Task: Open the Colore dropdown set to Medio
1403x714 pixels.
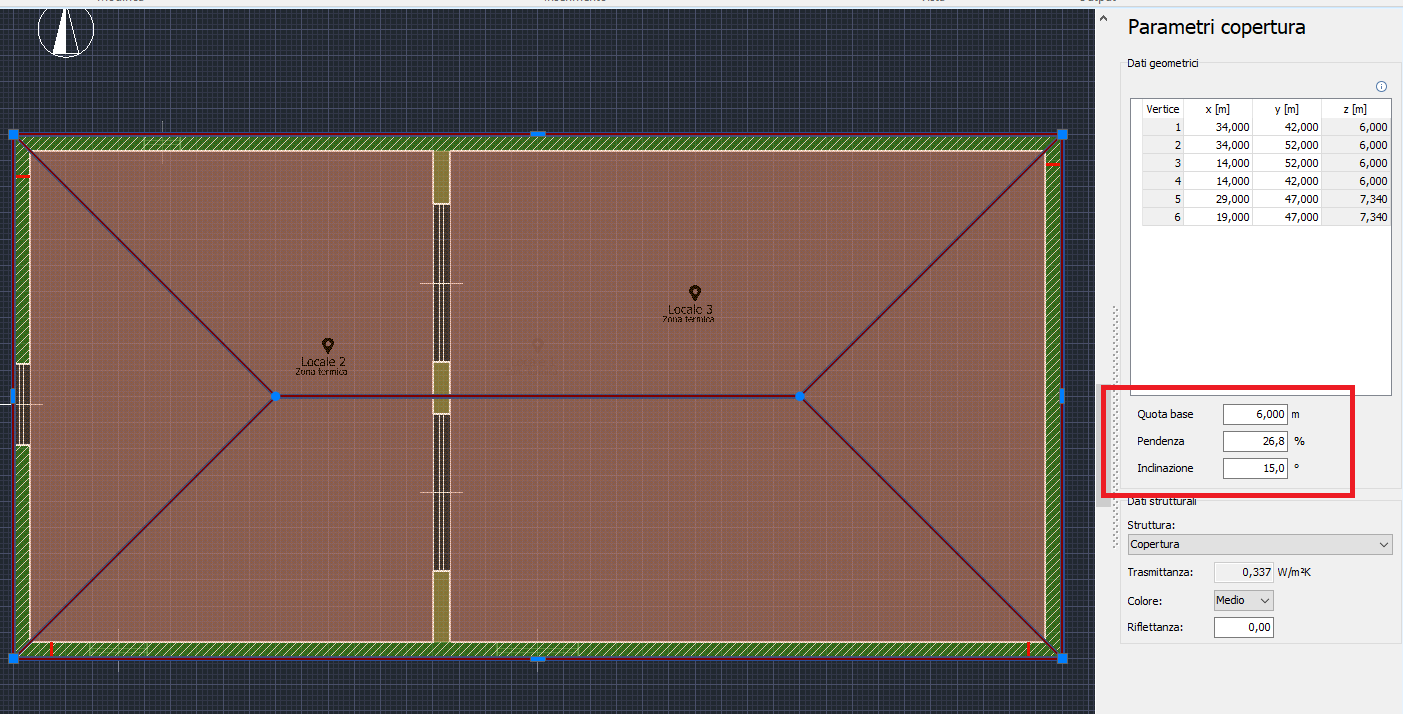Action: tap(1243, 600)
